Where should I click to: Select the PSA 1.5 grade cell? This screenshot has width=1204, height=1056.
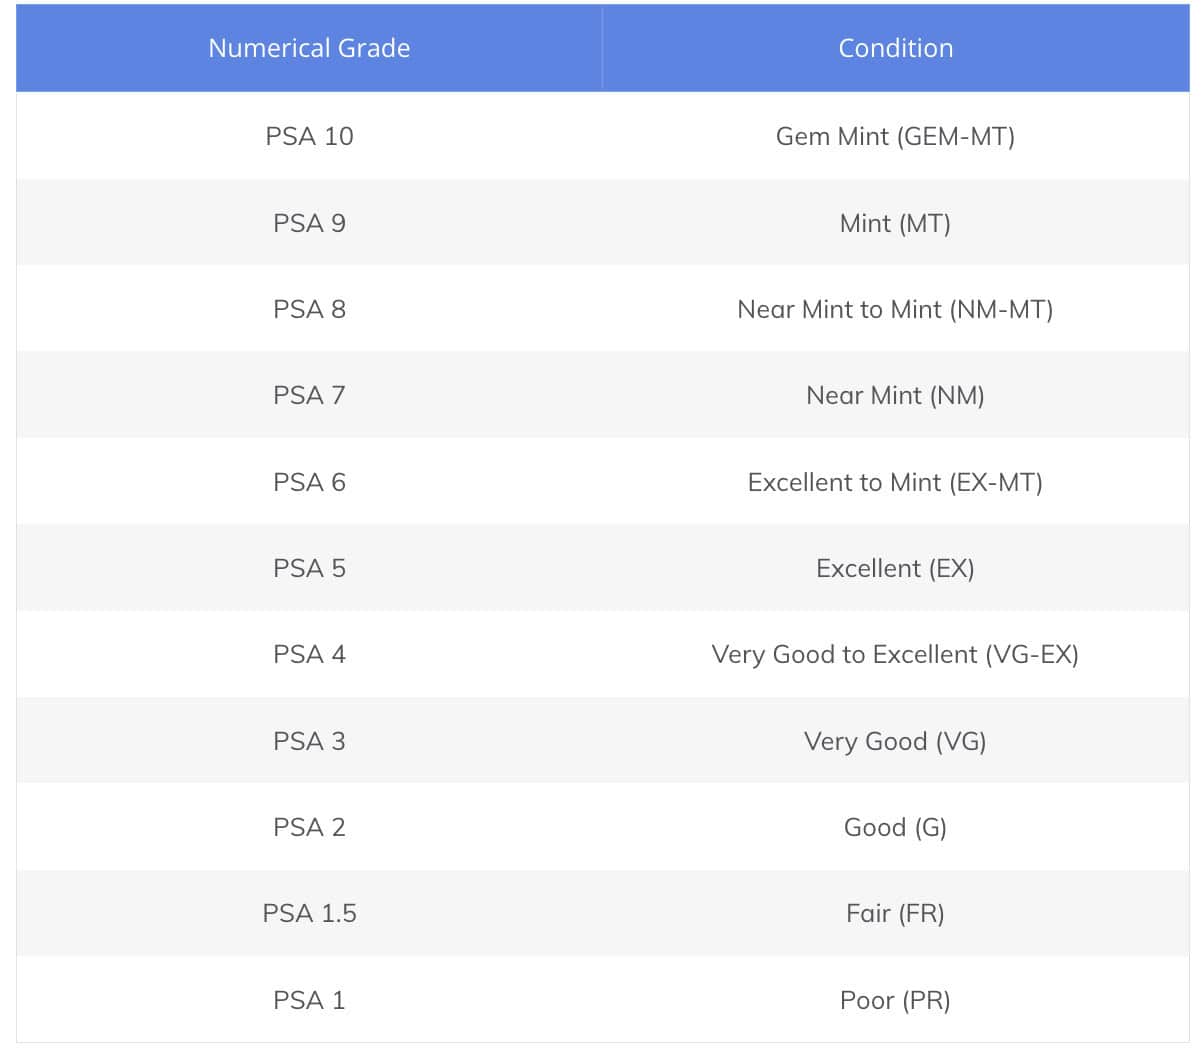tap(309, 913)
